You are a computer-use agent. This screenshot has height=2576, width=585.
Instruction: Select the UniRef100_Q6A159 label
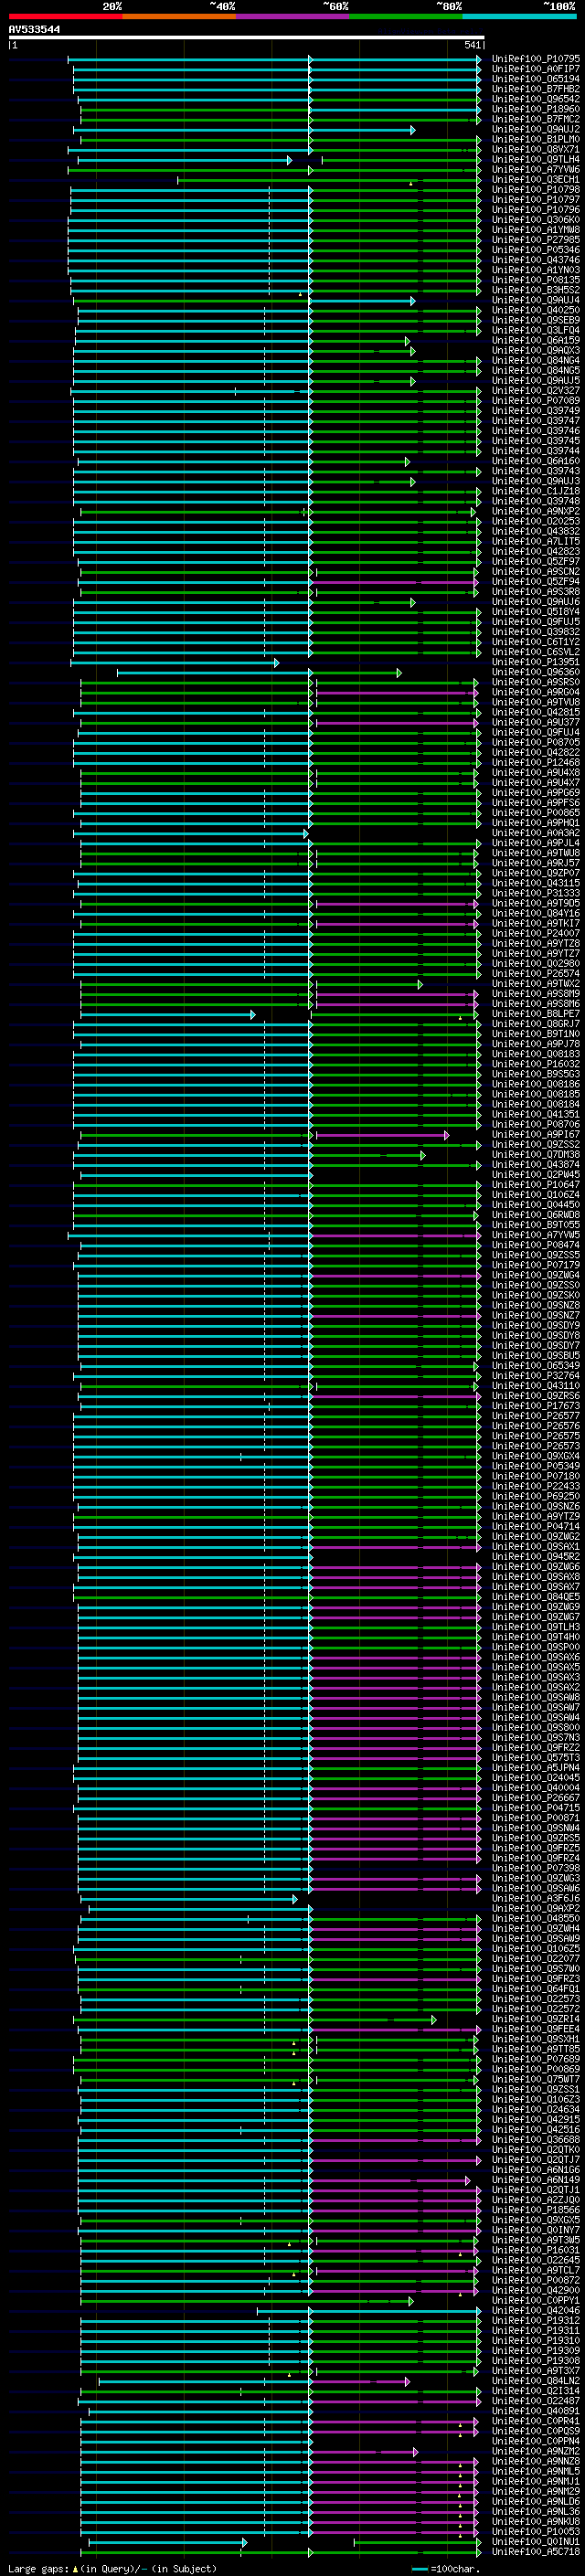536,340
